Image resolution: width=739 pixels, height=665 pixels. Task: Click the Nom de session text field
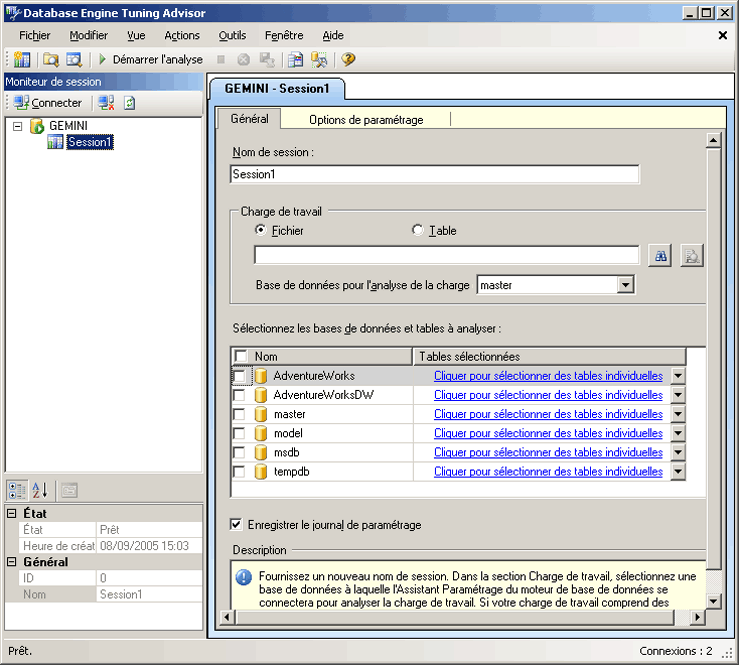(x=434, y=175)
